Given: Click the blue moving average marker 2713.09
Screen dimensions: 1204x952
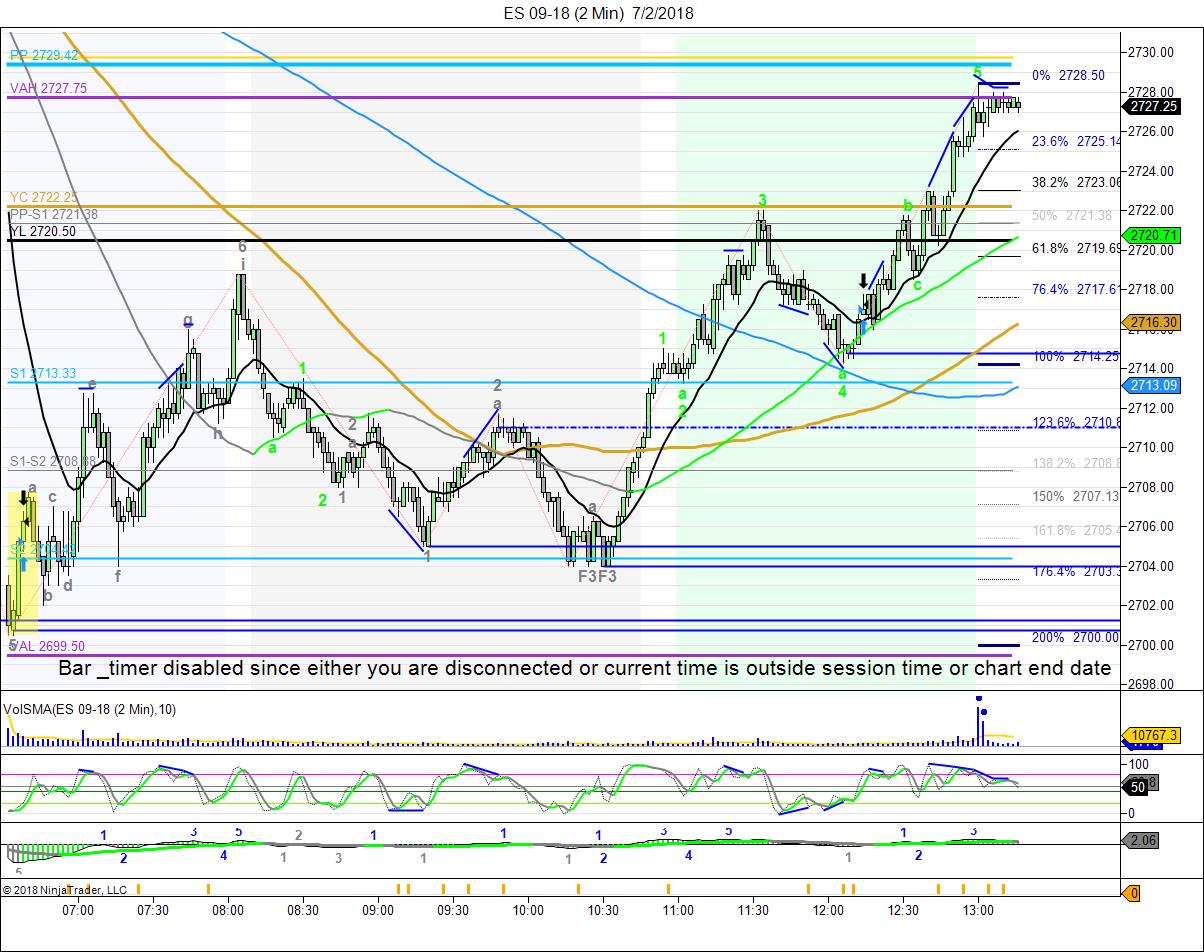Looking at the screenshot, I should tap(1151, 386).
